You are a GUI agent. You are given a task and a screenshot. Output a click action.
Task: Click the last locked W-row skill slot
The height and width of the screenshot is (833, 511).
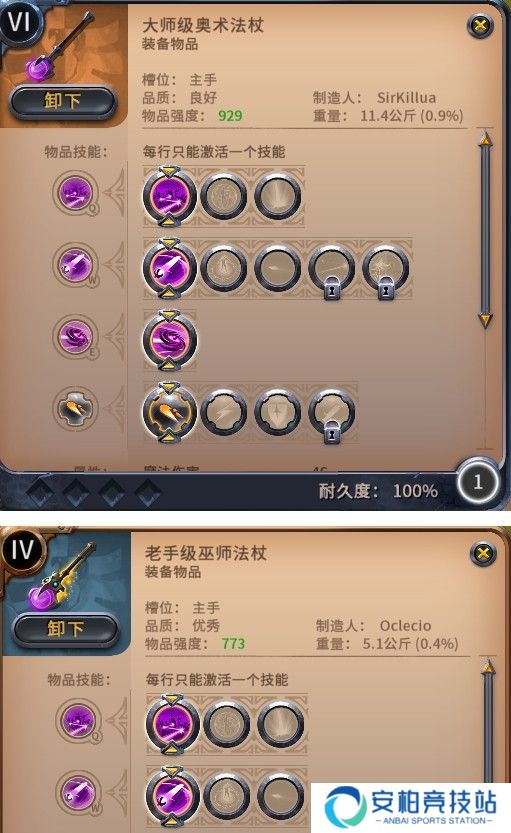click(x=386, y=269)
